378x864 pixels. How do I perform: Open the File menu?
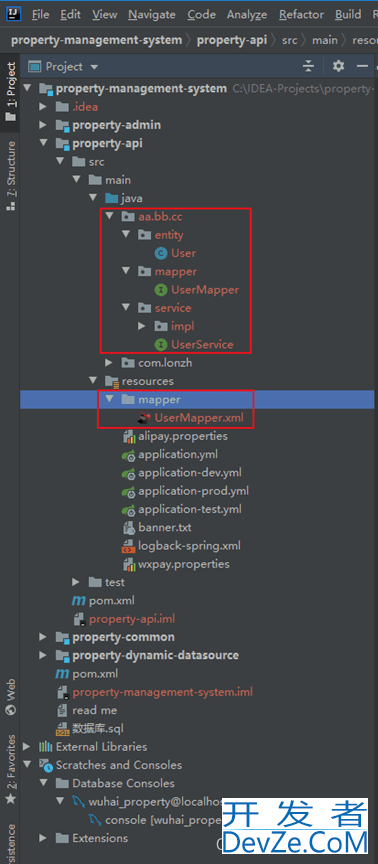point(40,15)
